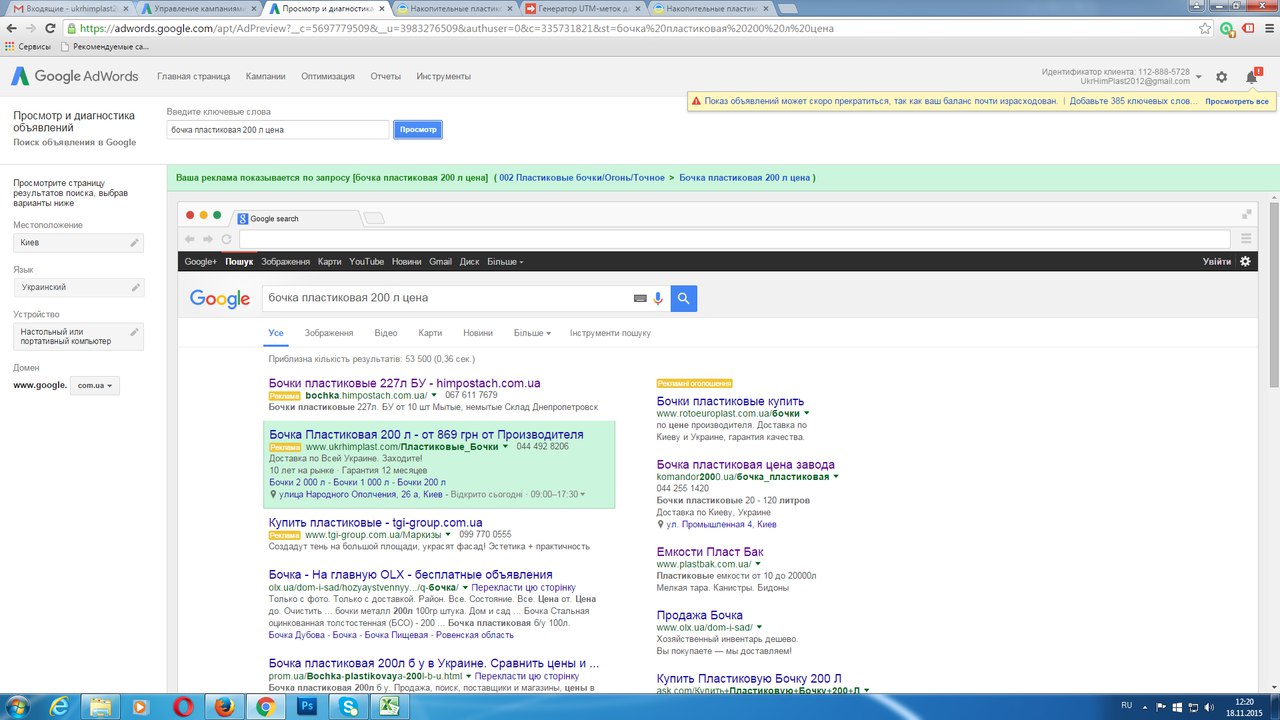Screen dimensions: 1280x720
Task: Click the Просмотр button
Action: (x=417, y=130)
